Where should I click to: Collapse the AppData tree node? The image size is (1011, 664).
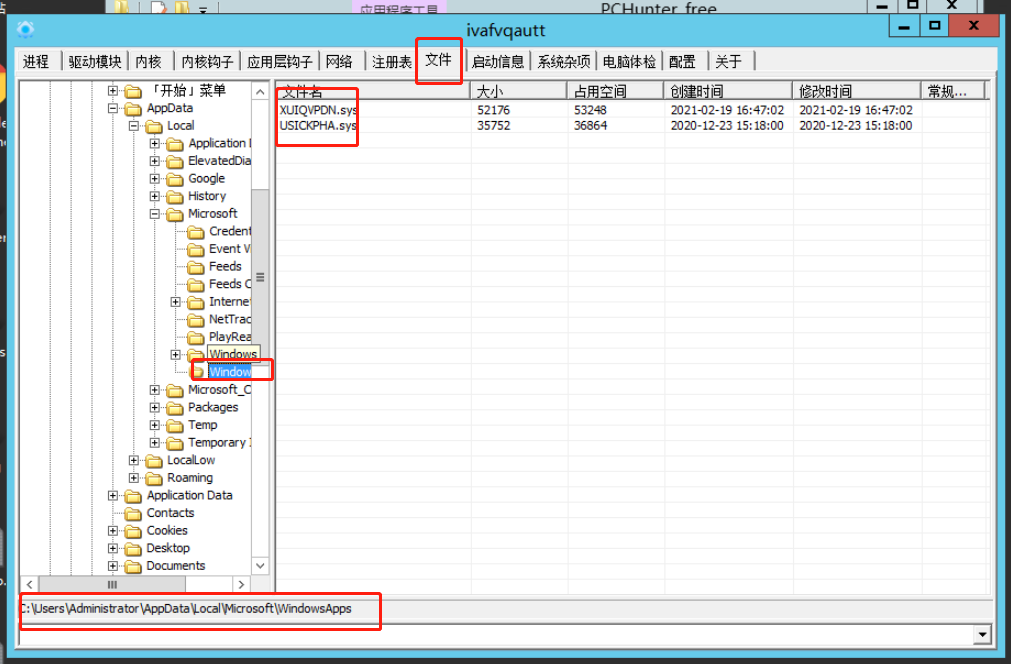pos(113,109)
